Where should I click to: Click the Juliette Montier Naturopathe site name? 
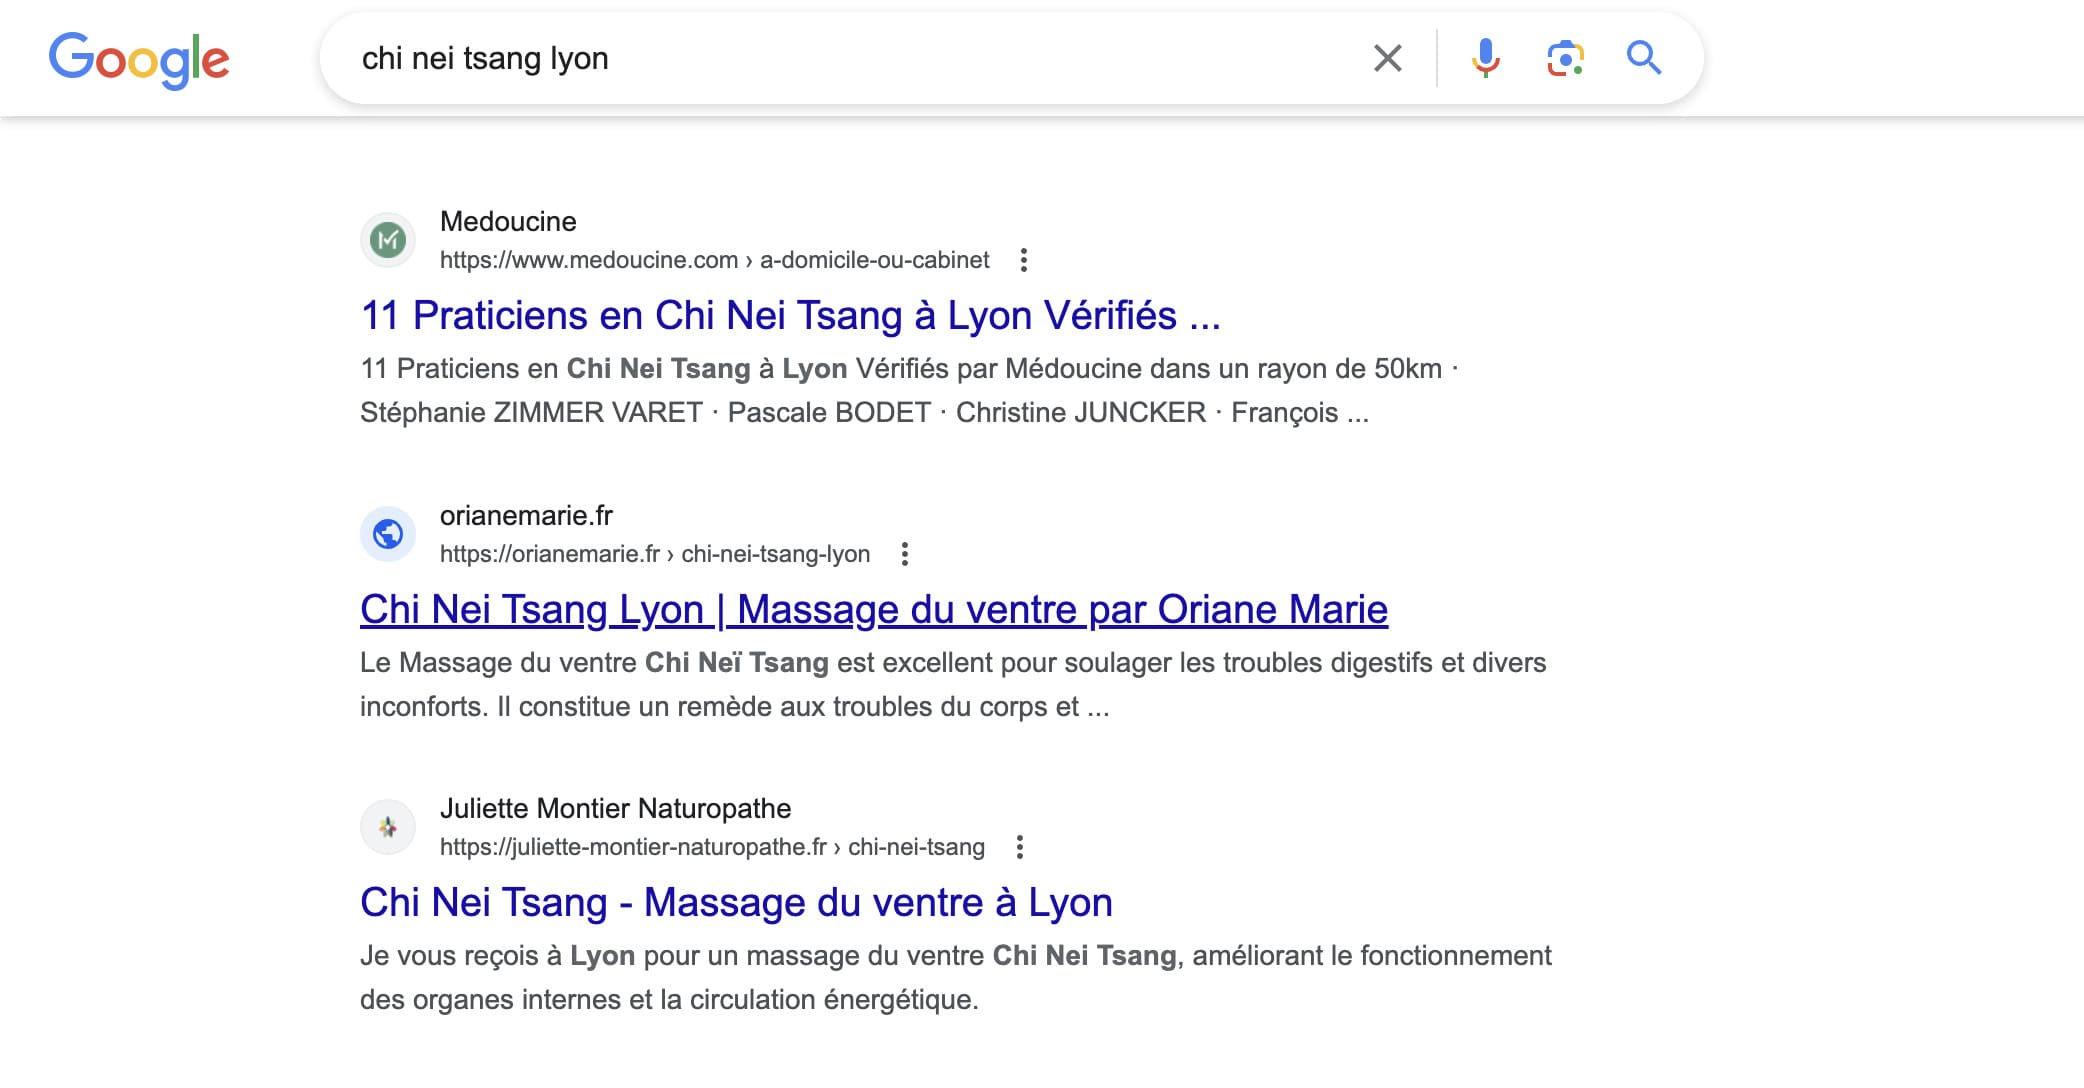pos(615,808)
